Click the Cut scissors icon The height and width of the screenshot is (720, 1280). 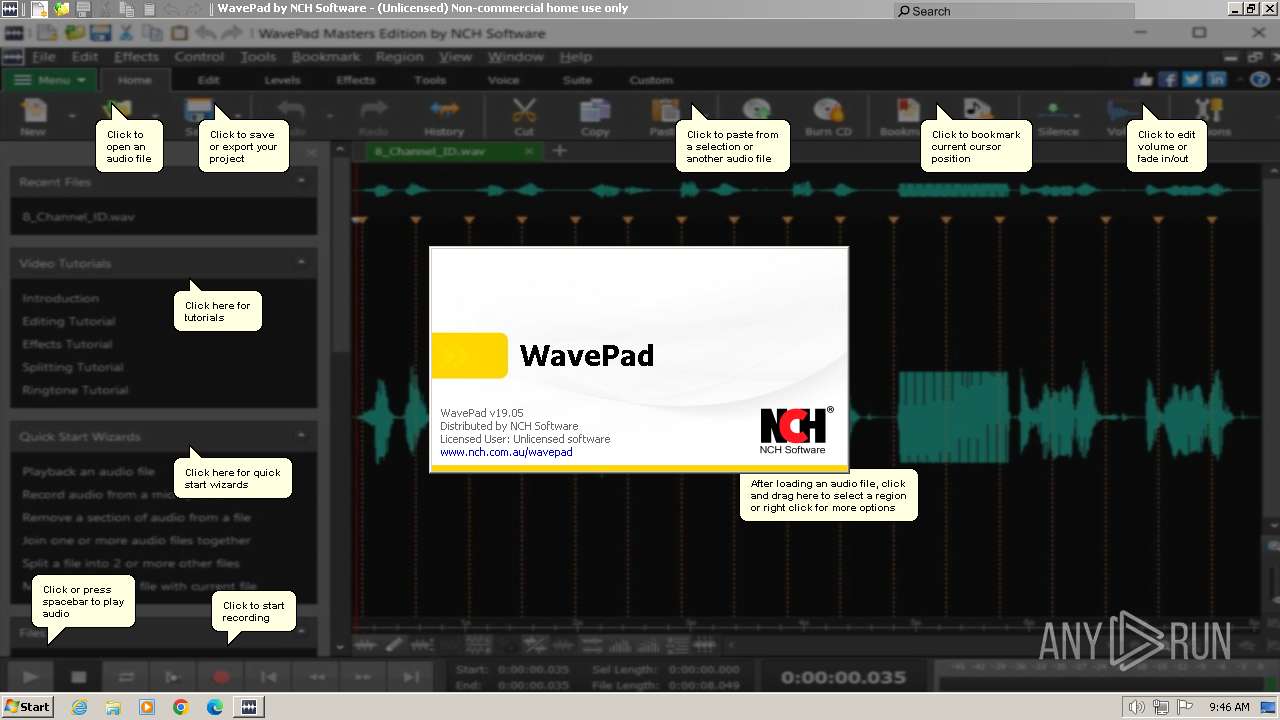pyautogui.click(x=524, y=115)
